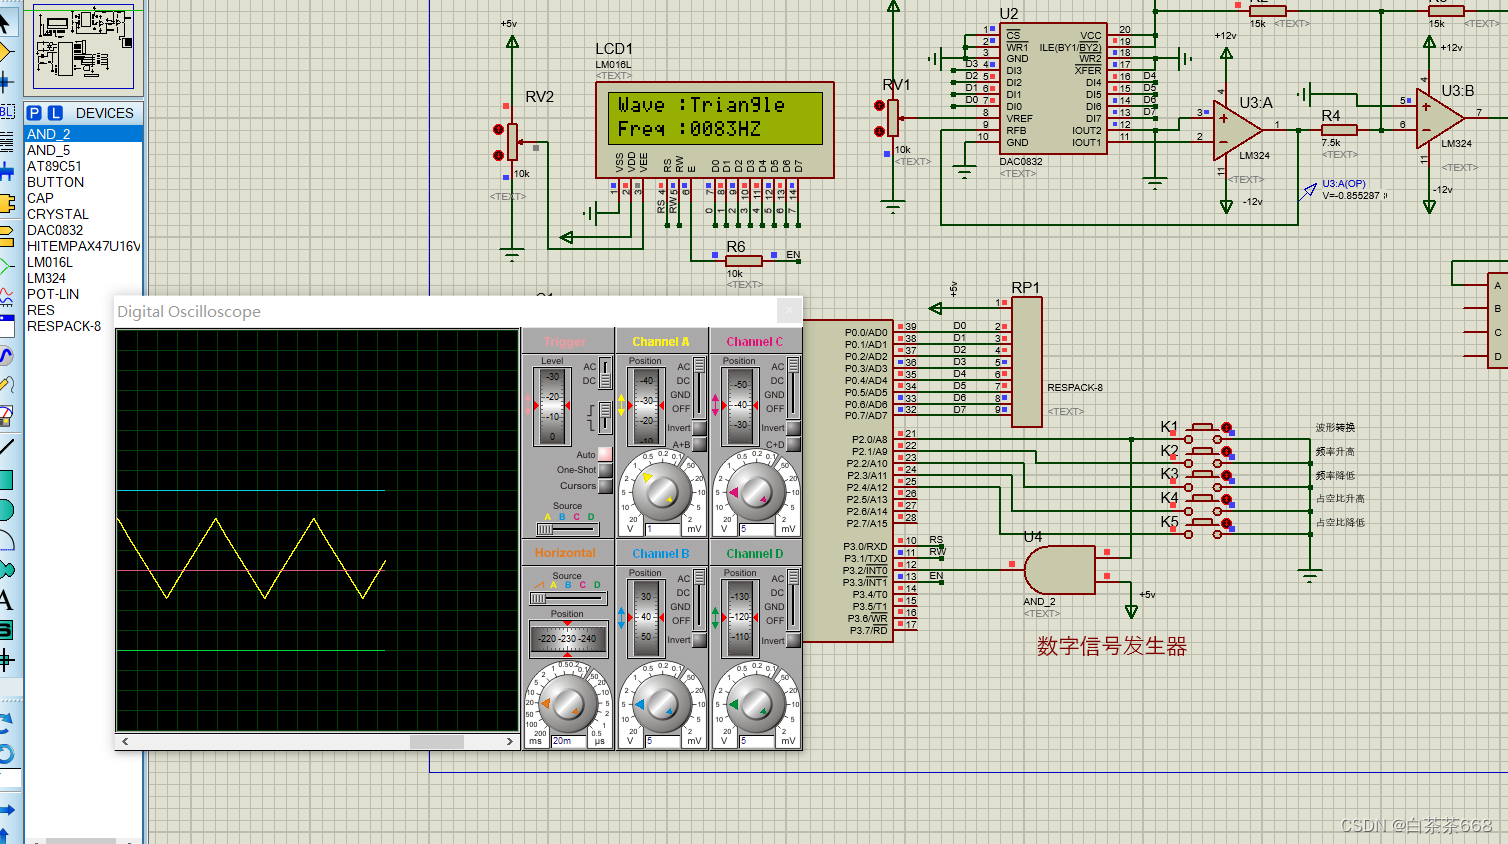The height and width of the screenshot is (844, 1508).
Task: Select the 2D Symbol tool
Action: (x=5, y=630)
